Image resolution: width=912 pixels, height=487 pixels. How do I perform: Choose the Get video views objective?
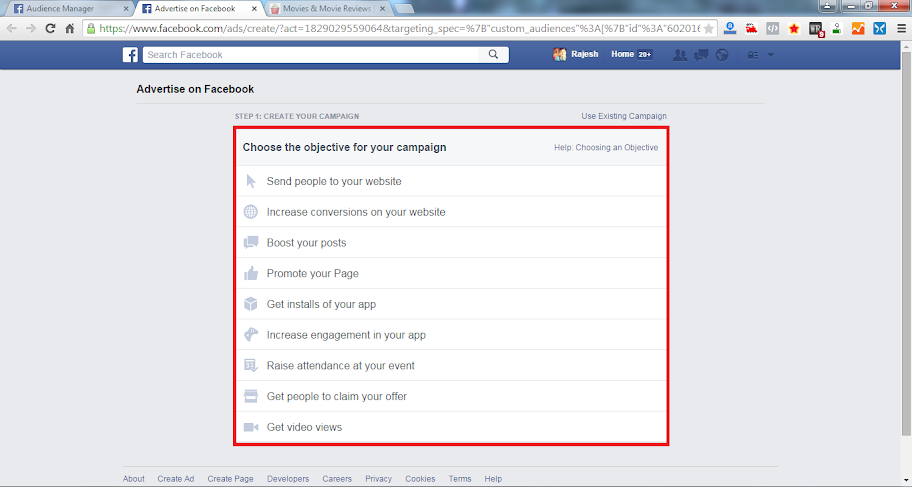[451, 427]
